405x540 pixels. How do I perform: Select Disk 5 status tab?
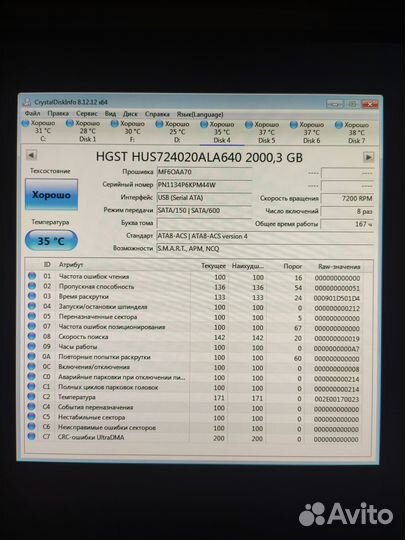tap(262, 133)
